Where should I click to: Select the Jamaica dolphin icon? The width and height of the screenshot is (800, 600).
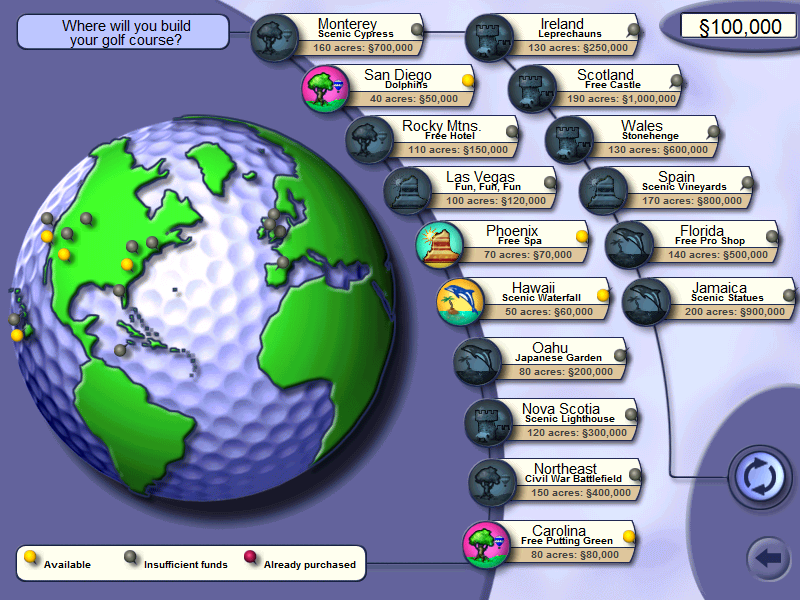646,302
